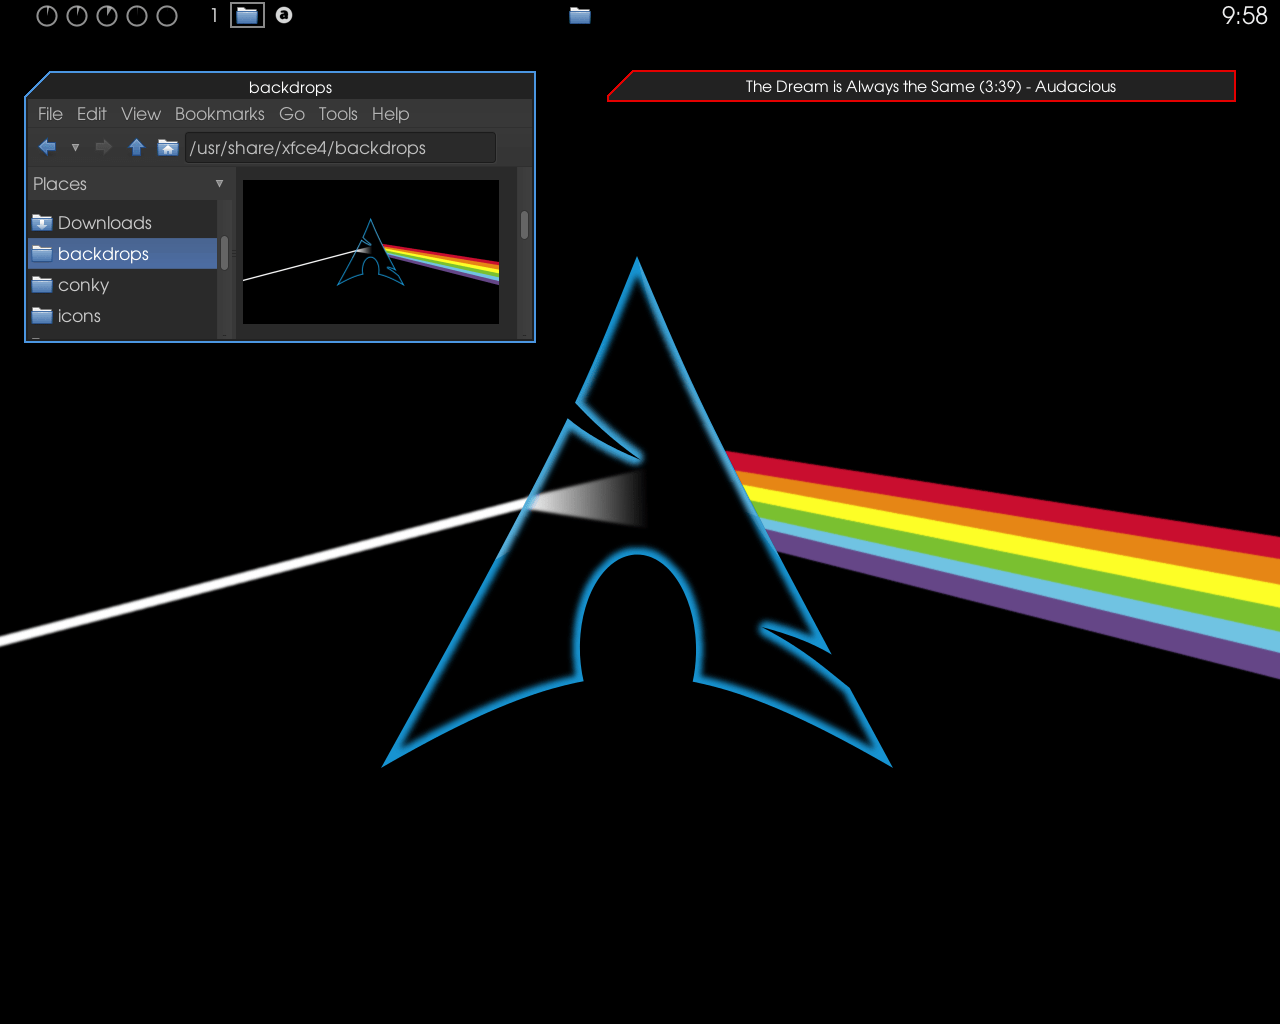Expand the back history dropdown arrow

click(75, 148)
